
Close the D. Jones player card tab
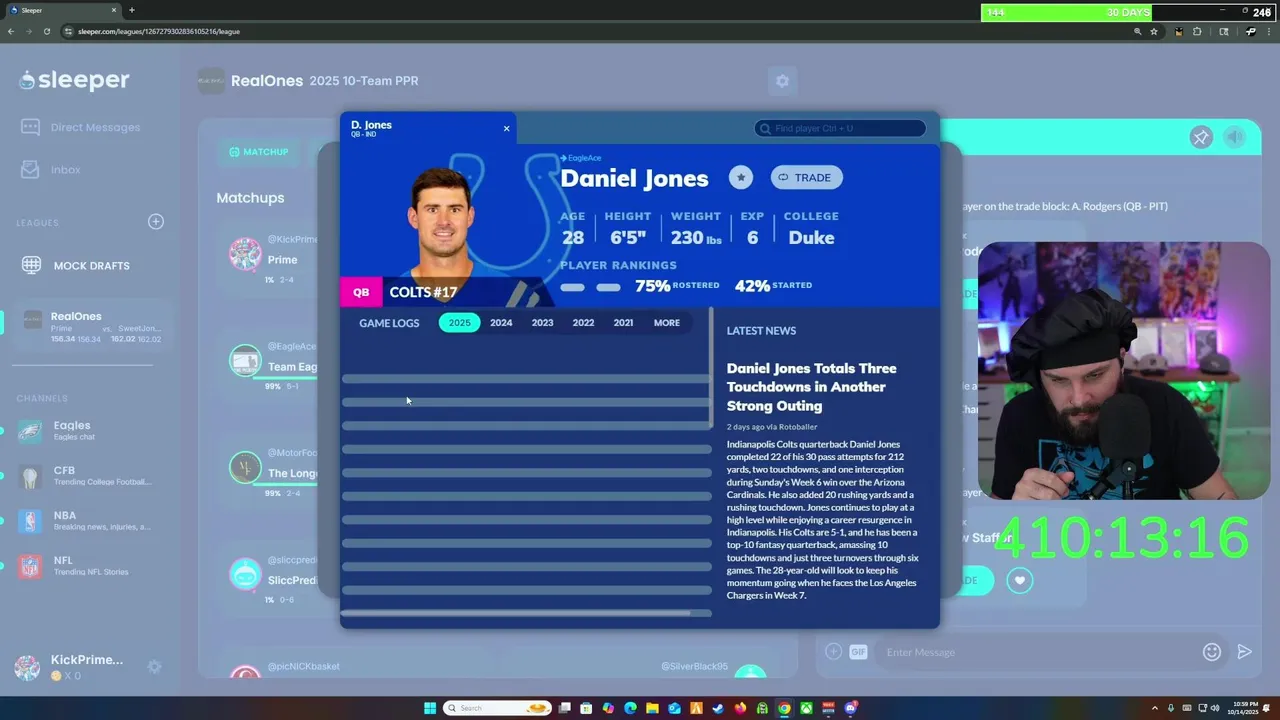pyautogui.click(x=506, y=128)
